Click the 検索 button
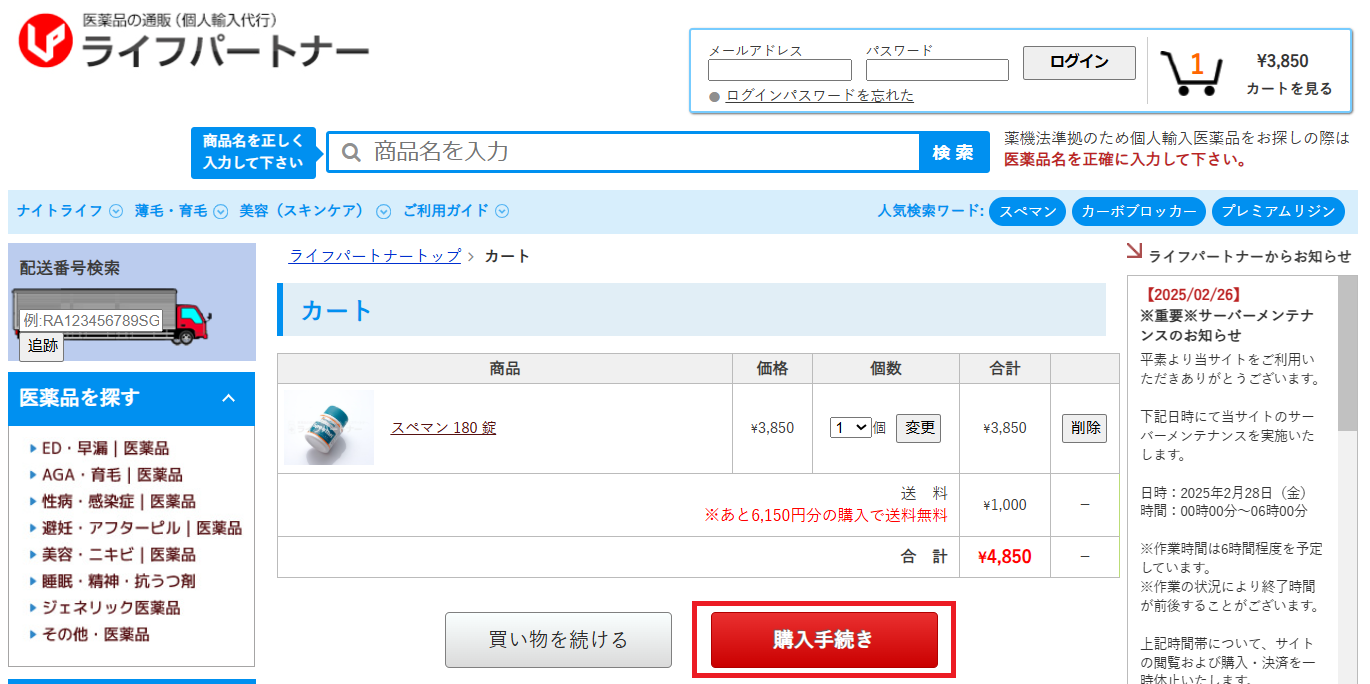Screen dimensions: 1370x684 click(x=954, y=152)
